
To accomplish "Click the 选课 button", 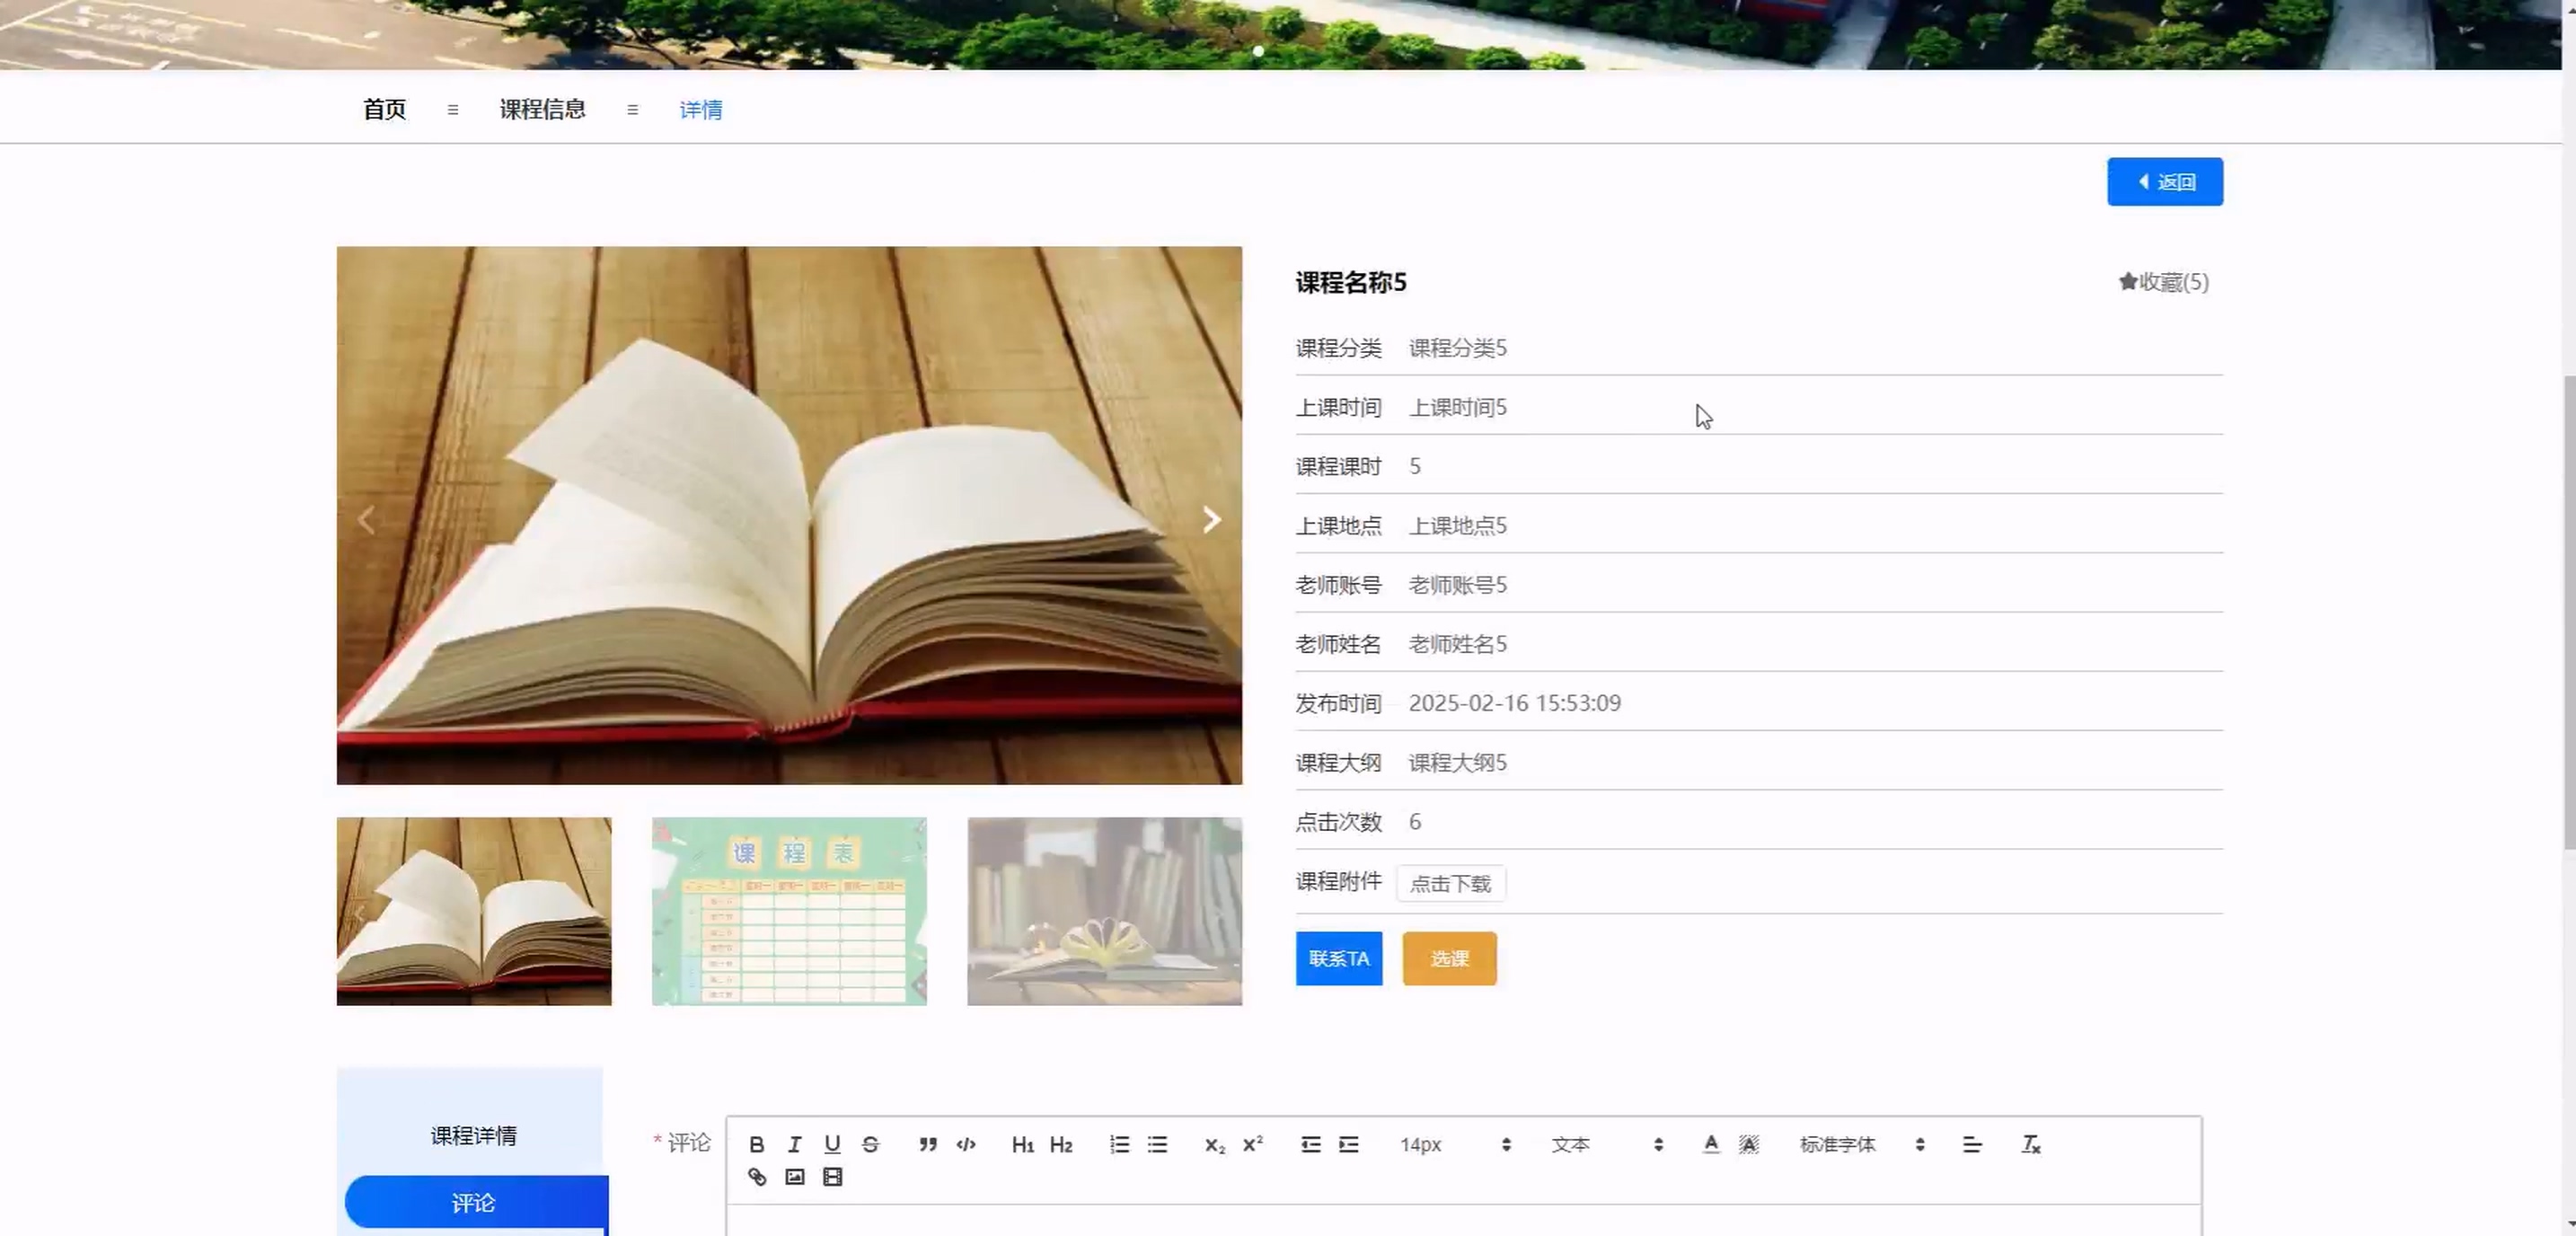I will pyautogui.click(x=1449, y=958).
